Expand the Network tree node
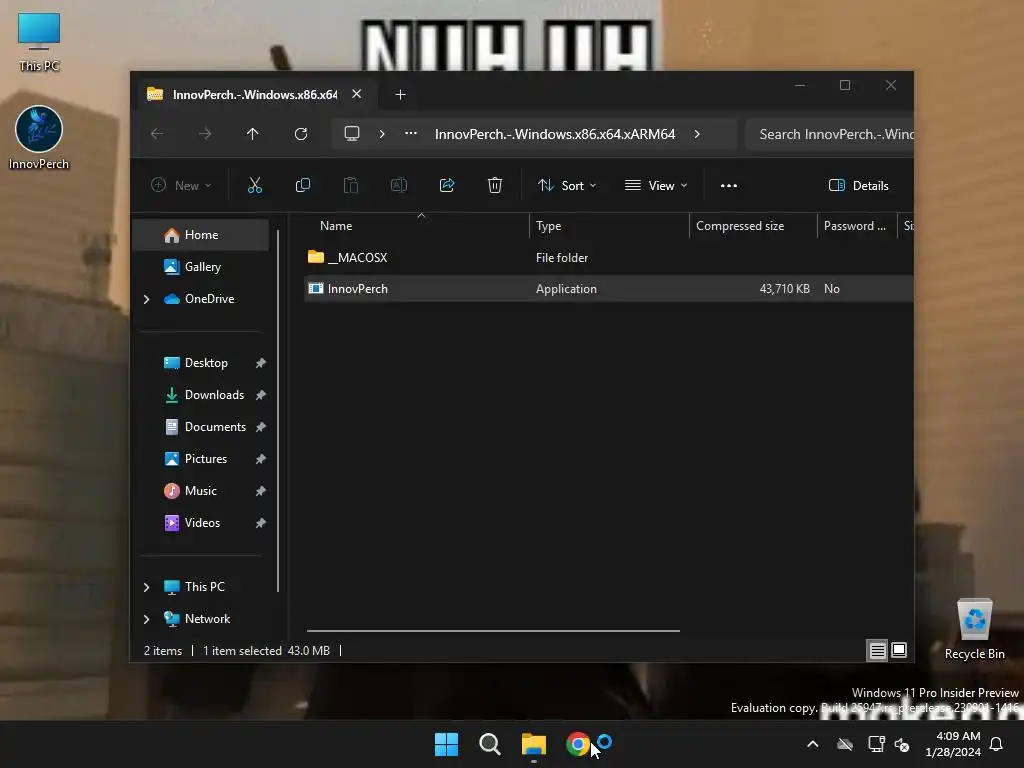 (146, 619)
